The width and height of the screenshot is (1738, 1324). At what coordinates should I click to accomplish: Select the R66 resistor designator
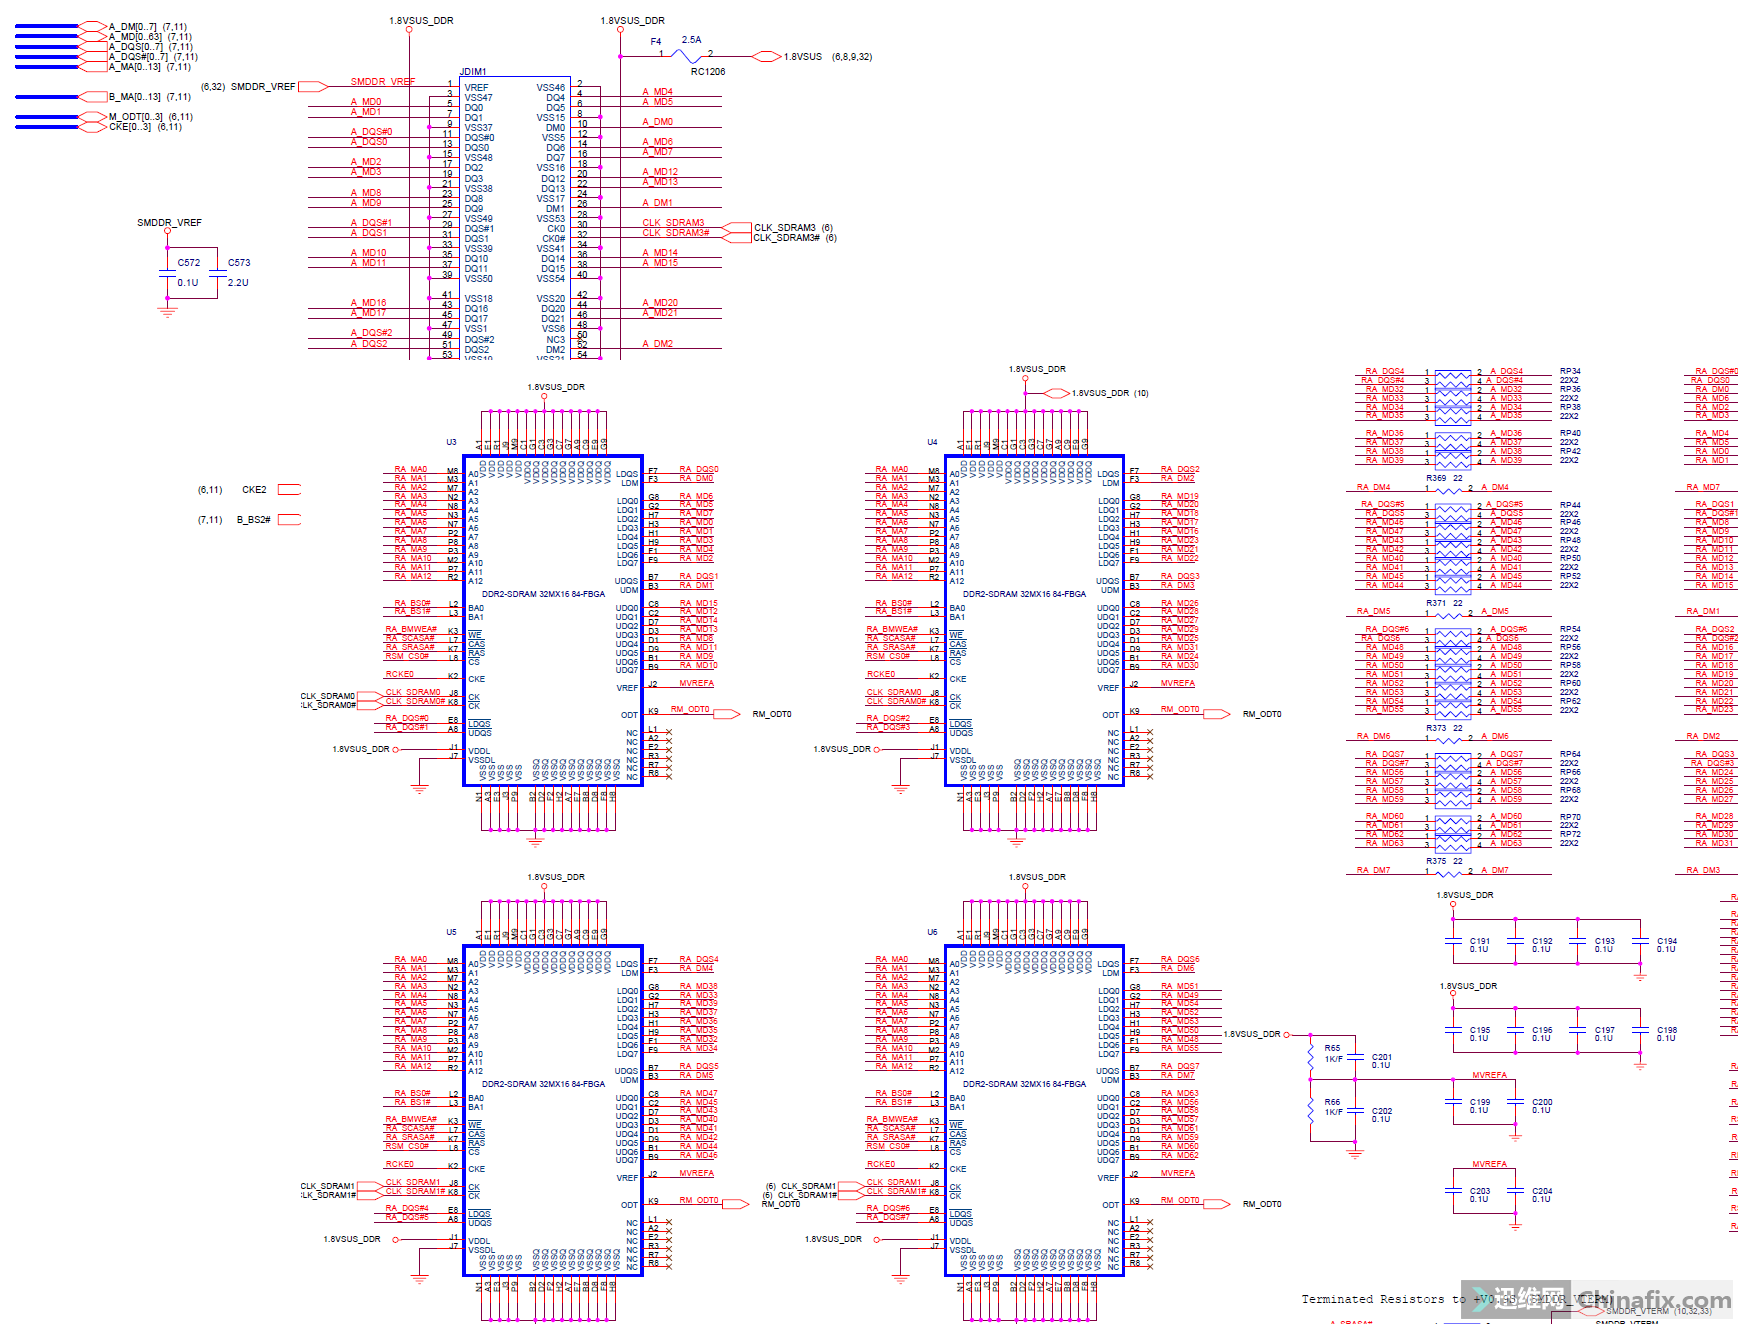tap(1332, 1102)
